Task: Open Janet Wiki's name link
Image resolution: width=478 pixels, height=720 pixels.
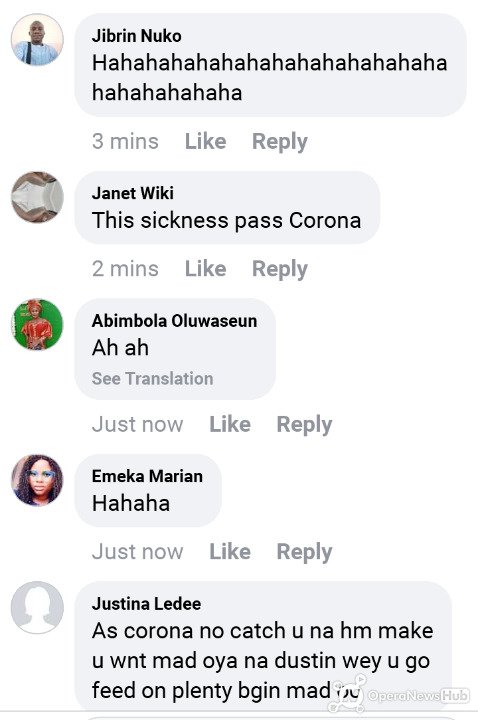Action: click(133, 193)
